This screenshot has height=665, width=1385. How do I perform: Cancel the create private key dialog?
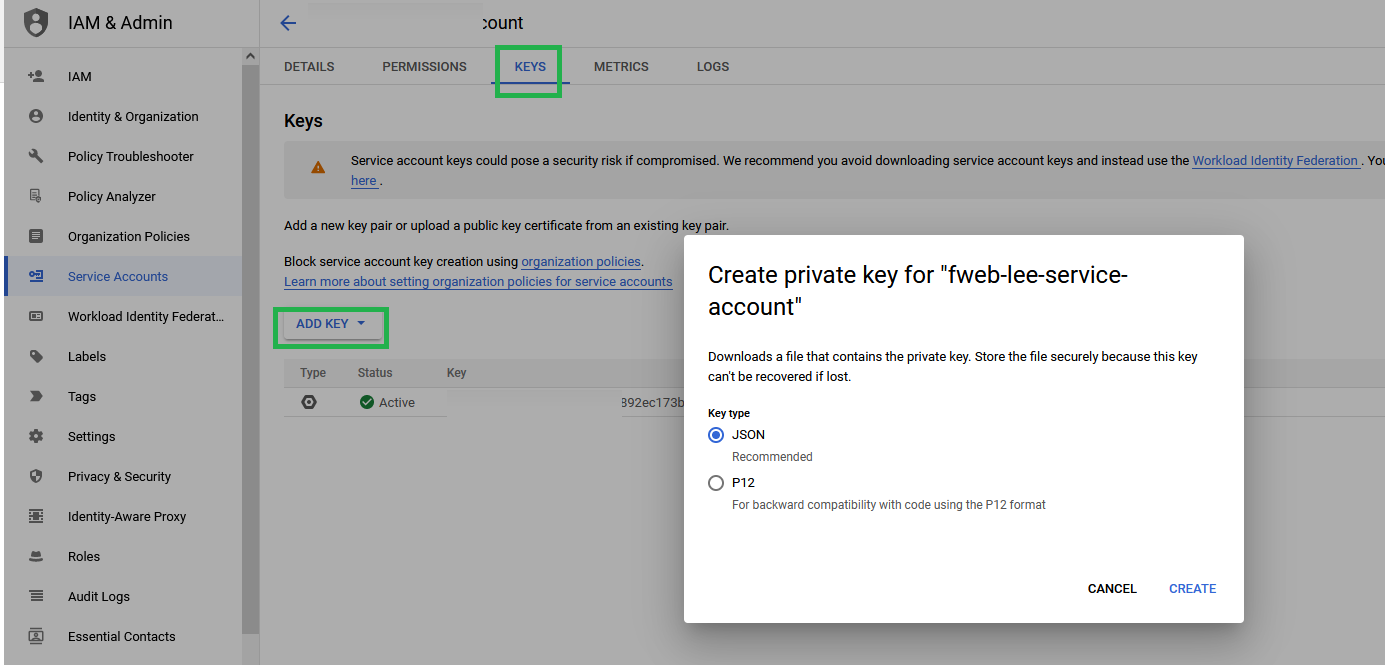1112,589
